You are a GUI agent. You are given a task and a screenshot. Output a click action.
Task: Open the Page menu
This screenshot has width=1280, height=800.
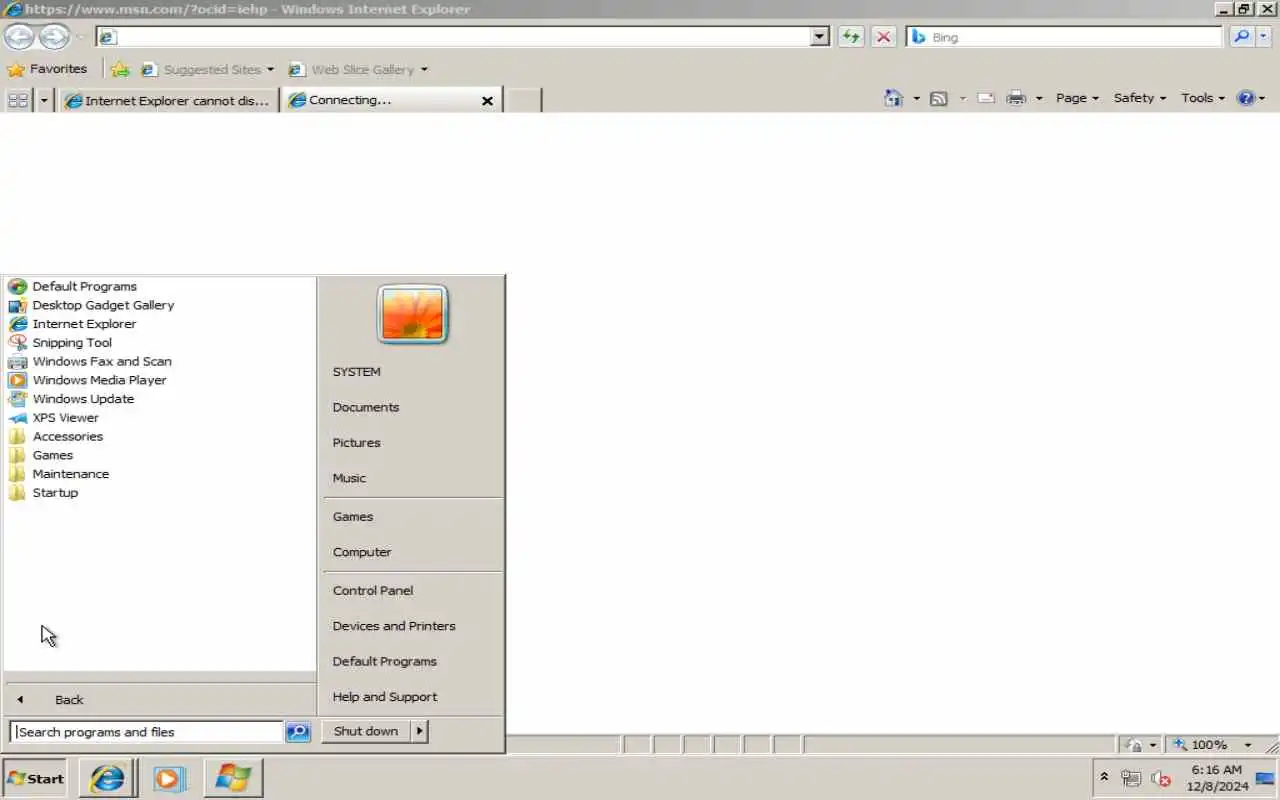[1077, 98]
